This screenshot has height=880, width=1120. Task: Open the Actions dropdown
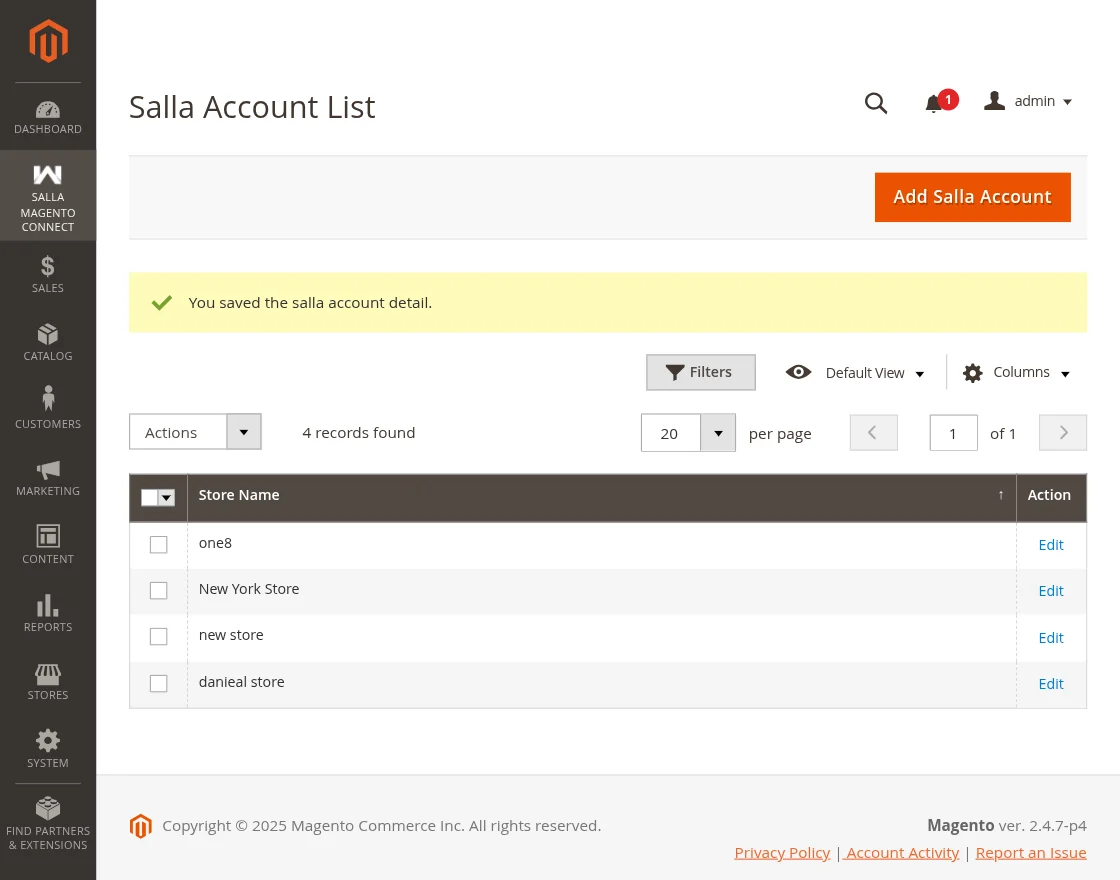click(x=195, y=431)
